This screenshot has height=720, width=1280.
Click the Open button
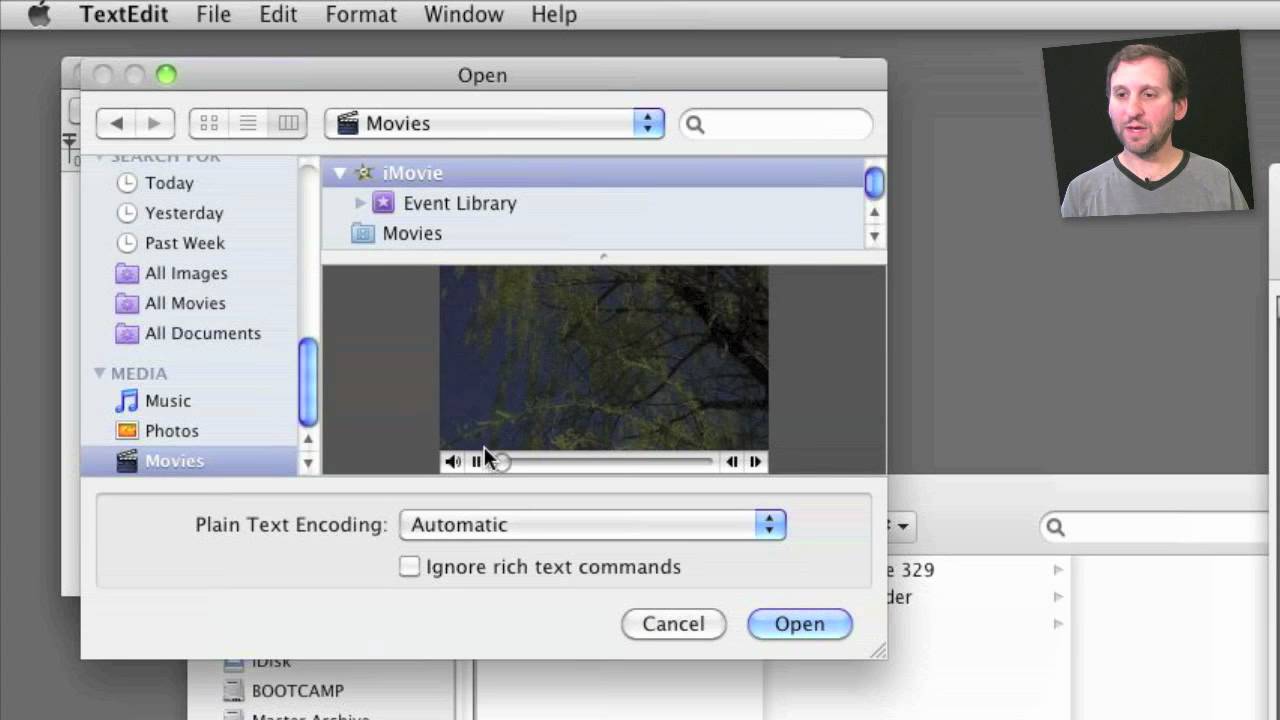[x=800, y=624]
